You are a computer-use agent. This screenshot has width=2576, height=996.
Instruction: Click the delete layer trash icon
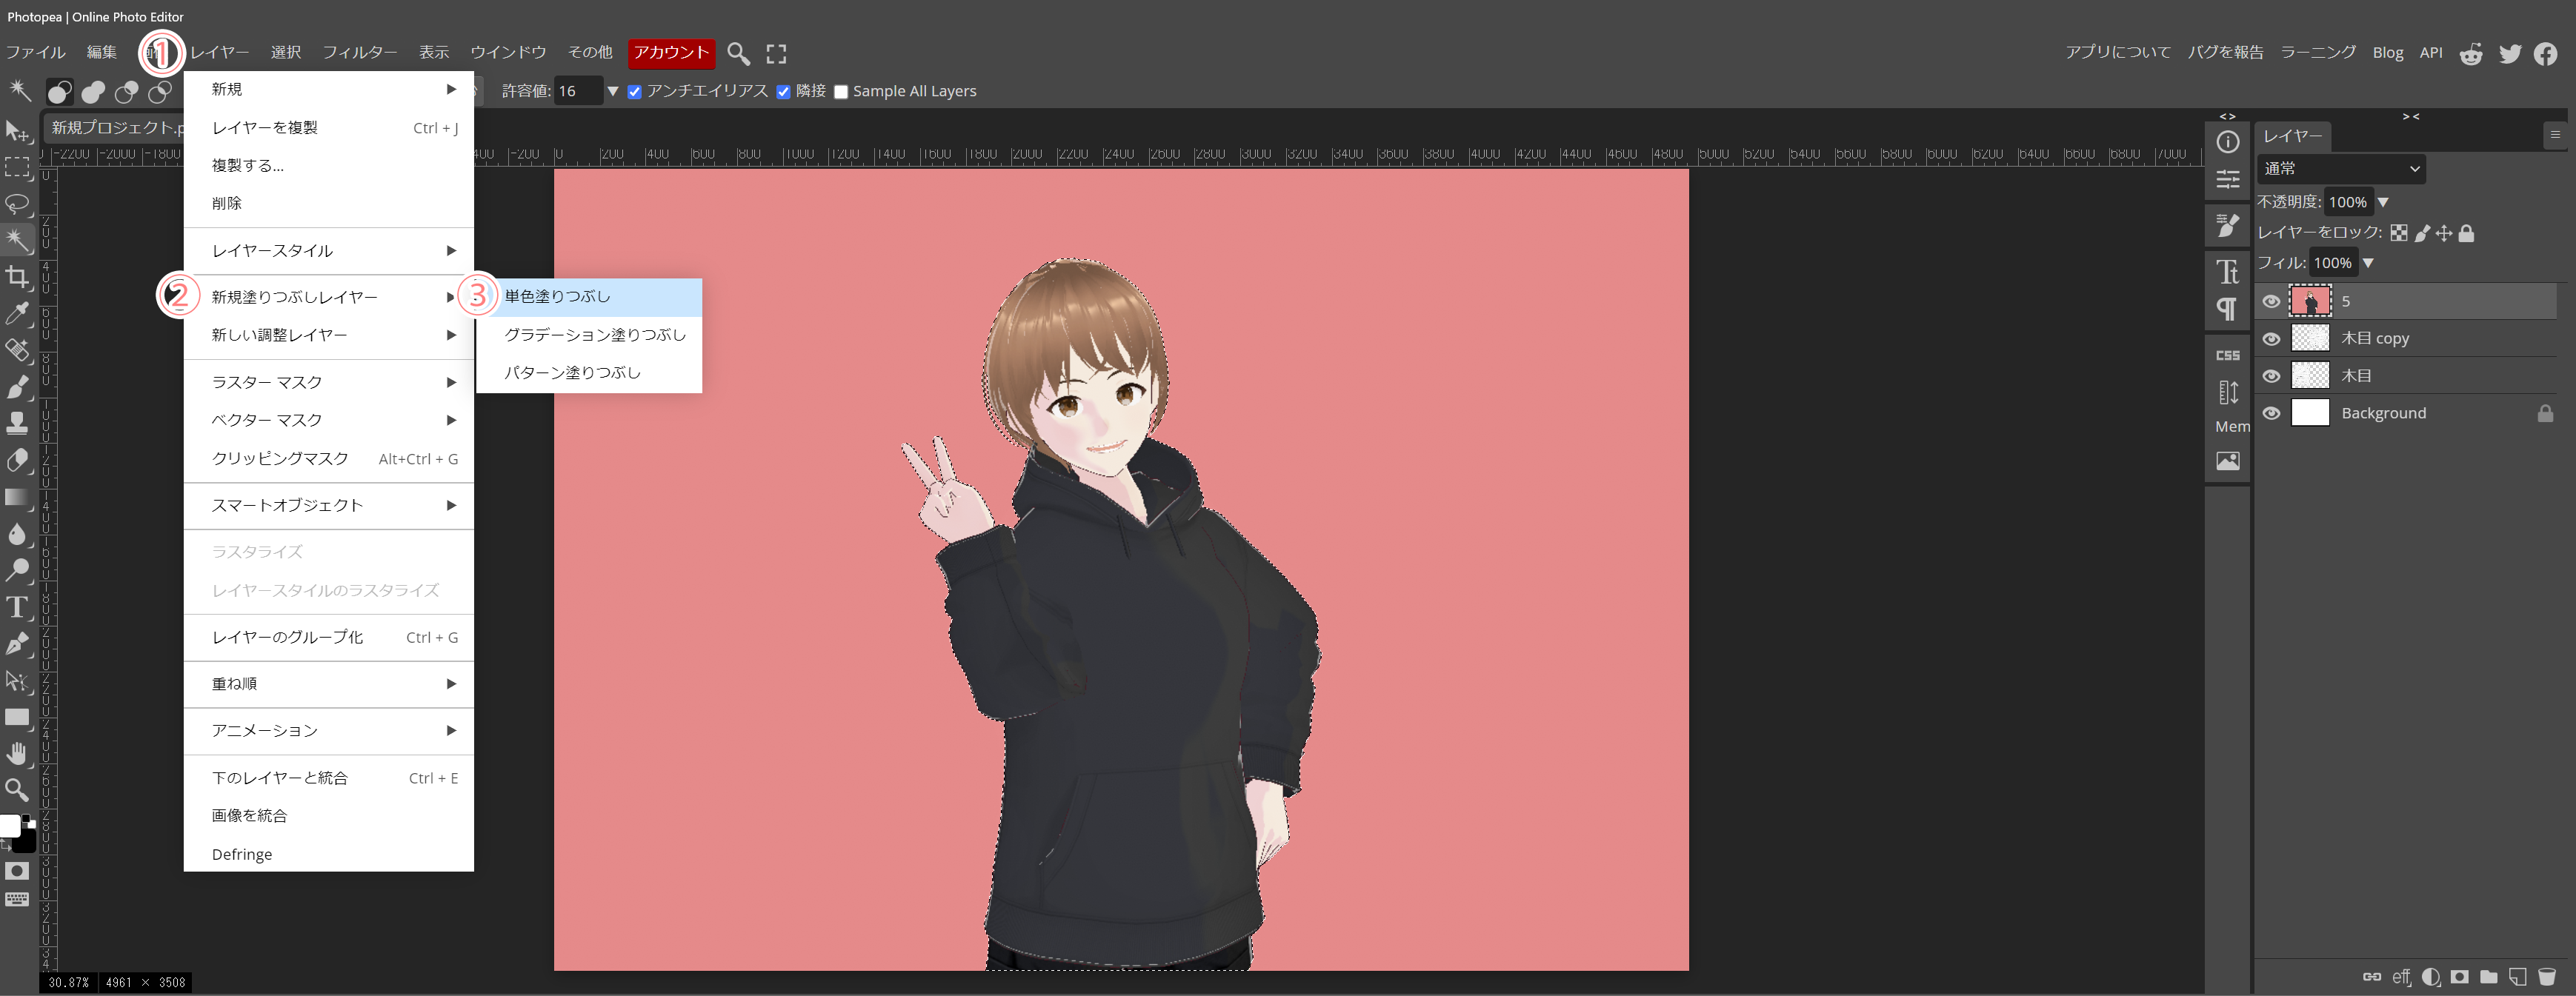click(x=2547, y=976)
